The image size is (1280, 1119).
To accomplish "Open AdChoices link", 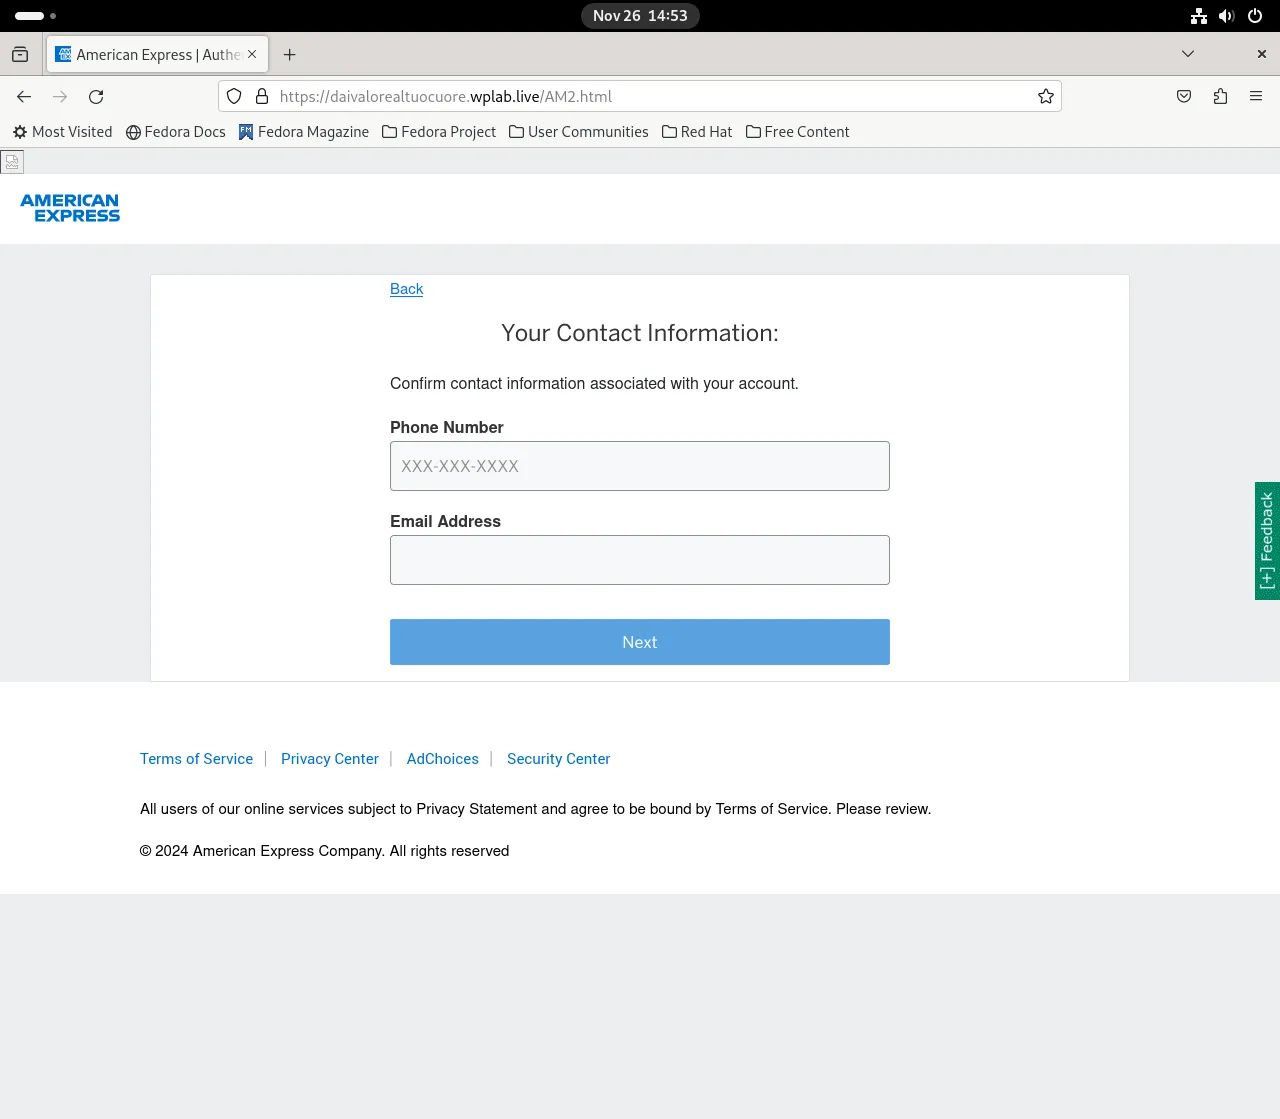I will [x=443, y=759].
